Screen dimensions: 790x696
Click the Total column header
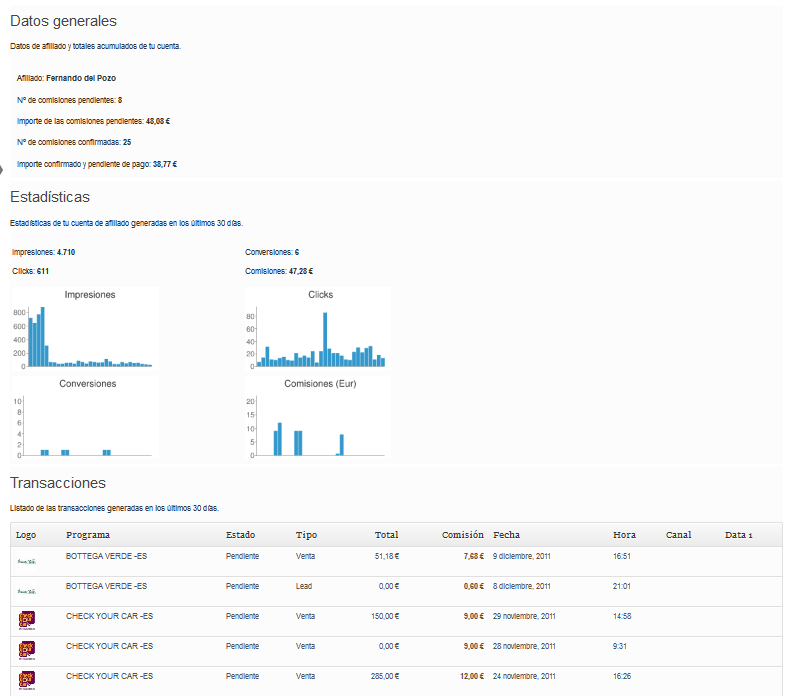386,535
